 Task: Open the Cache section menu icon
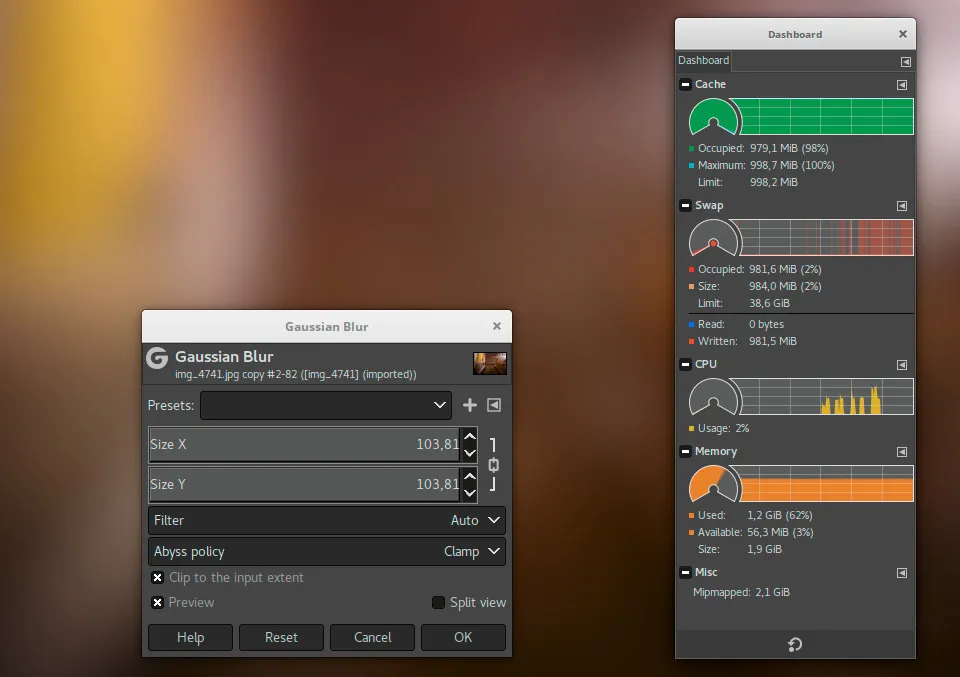902,84
